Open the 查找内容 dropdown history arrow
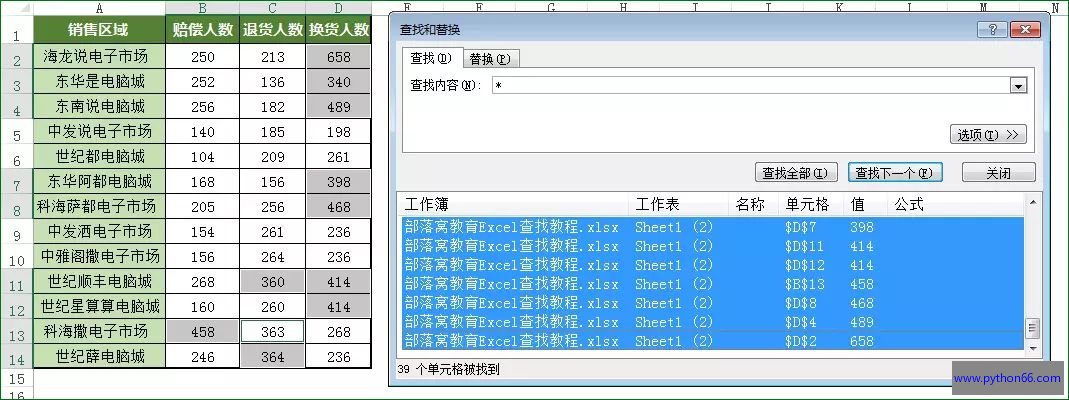 1018,86
